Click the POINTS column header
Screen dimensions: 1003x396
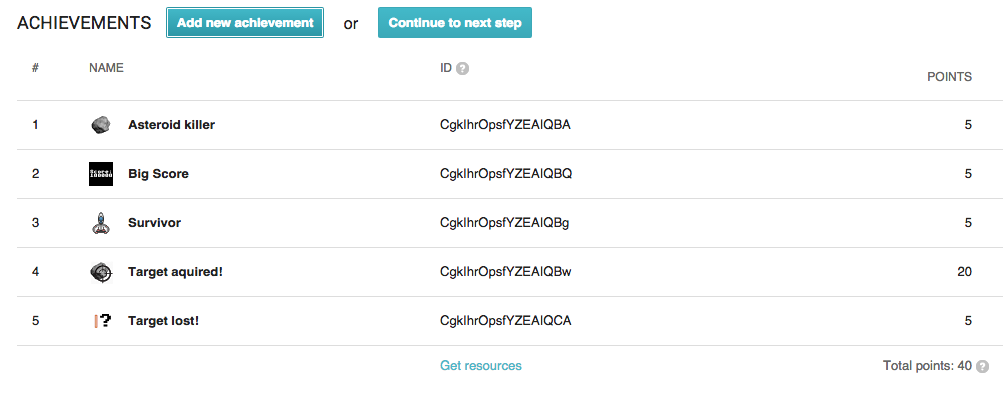[x=949, y=77]
